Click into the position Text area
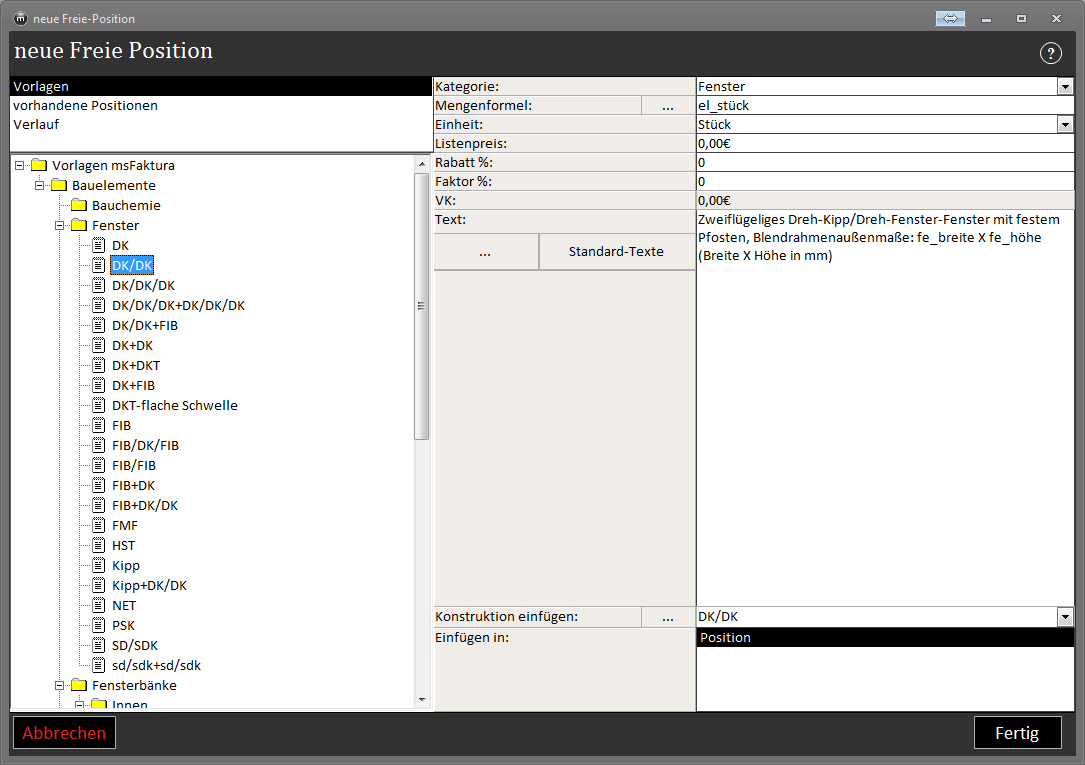The width and height of the screenshot is (1085, 765). [x=885, y=408]
